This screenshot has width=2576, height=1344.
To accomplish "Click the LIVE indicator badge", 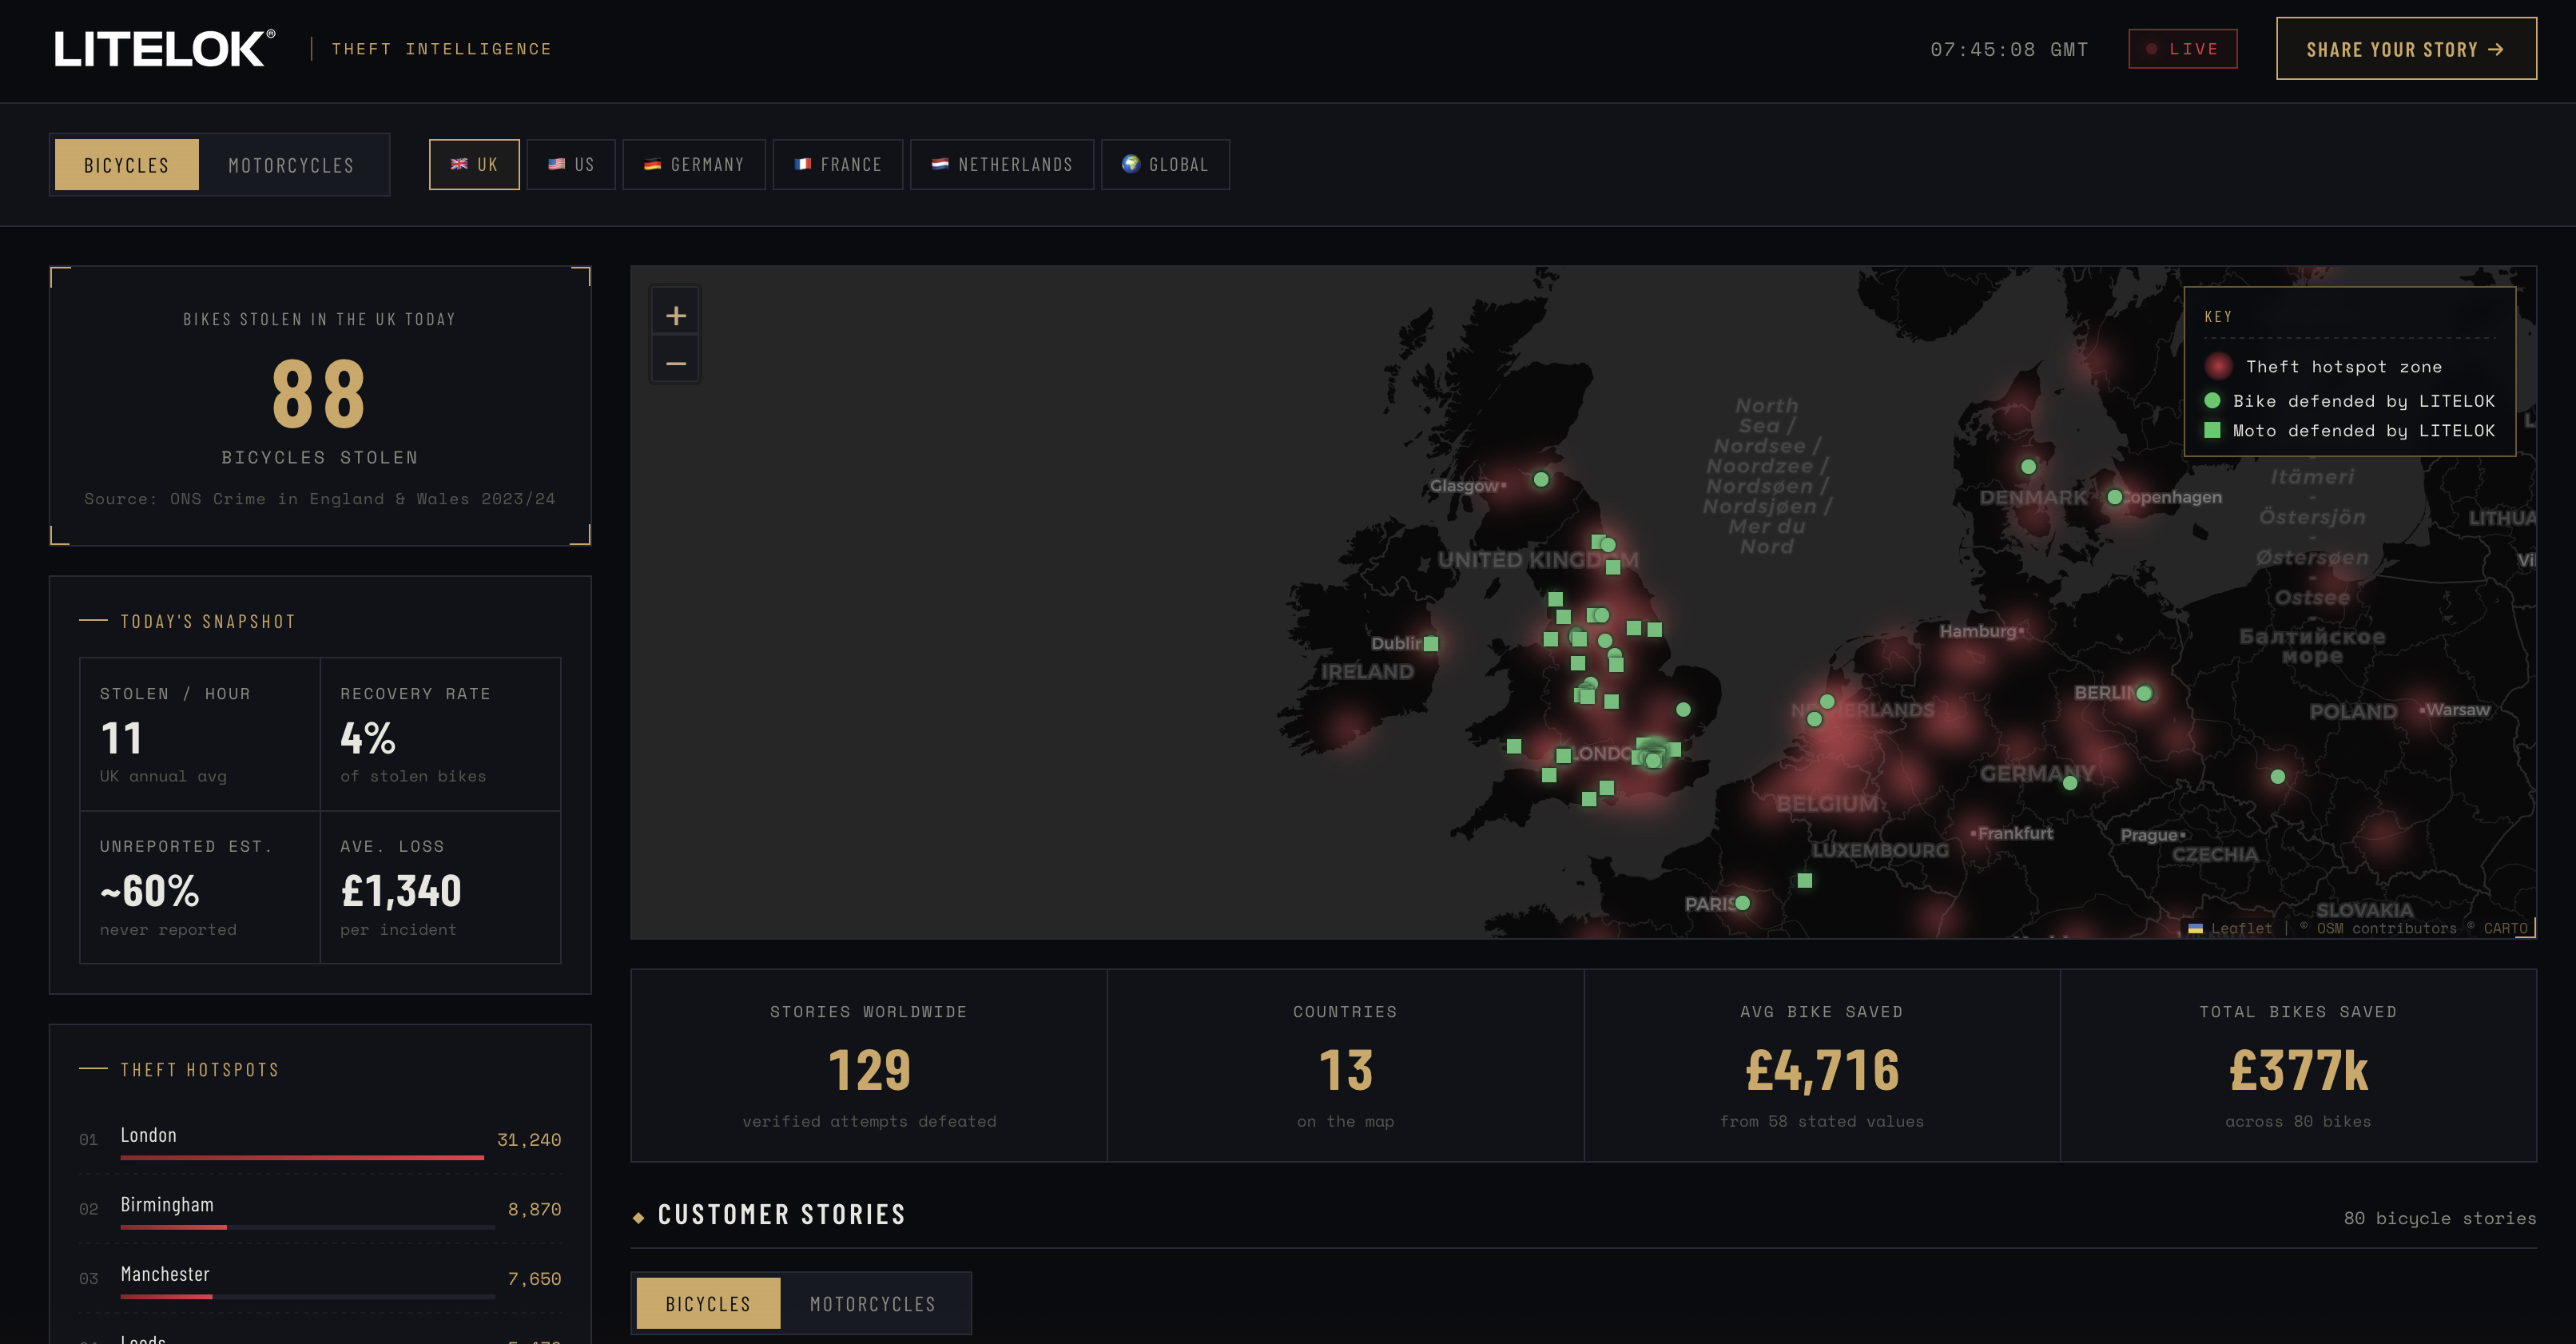I will click(x=2183, y=49).
